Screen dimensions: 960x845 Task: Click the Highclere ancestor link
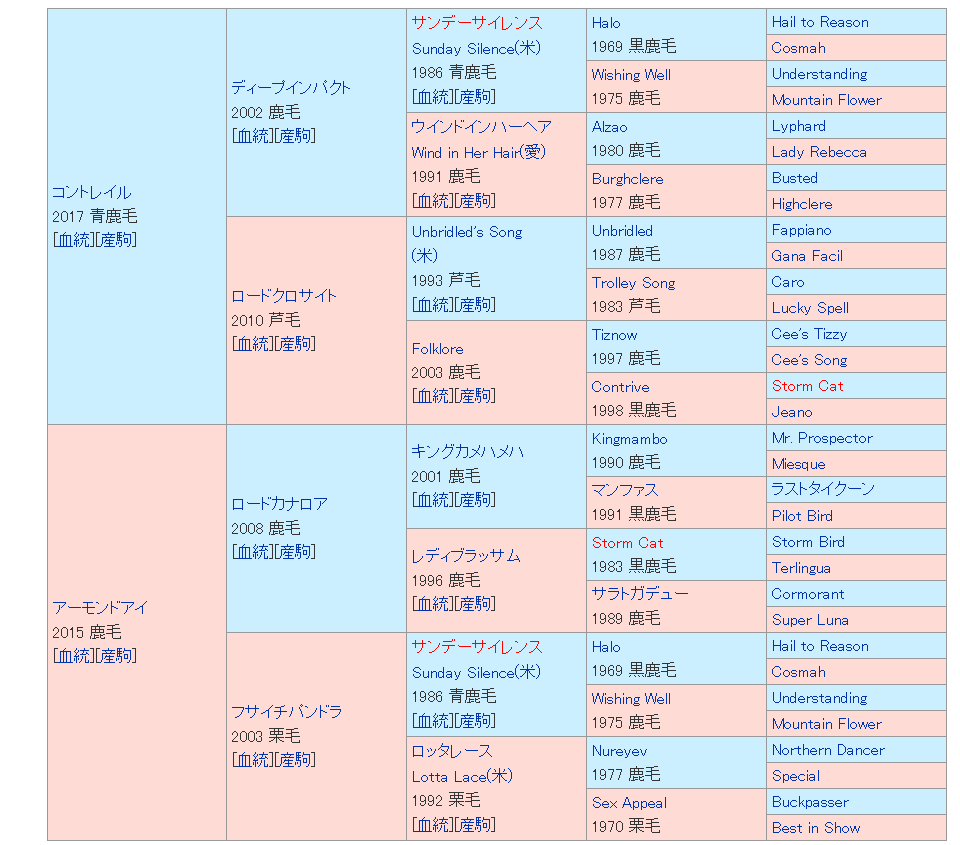(802, 205)
